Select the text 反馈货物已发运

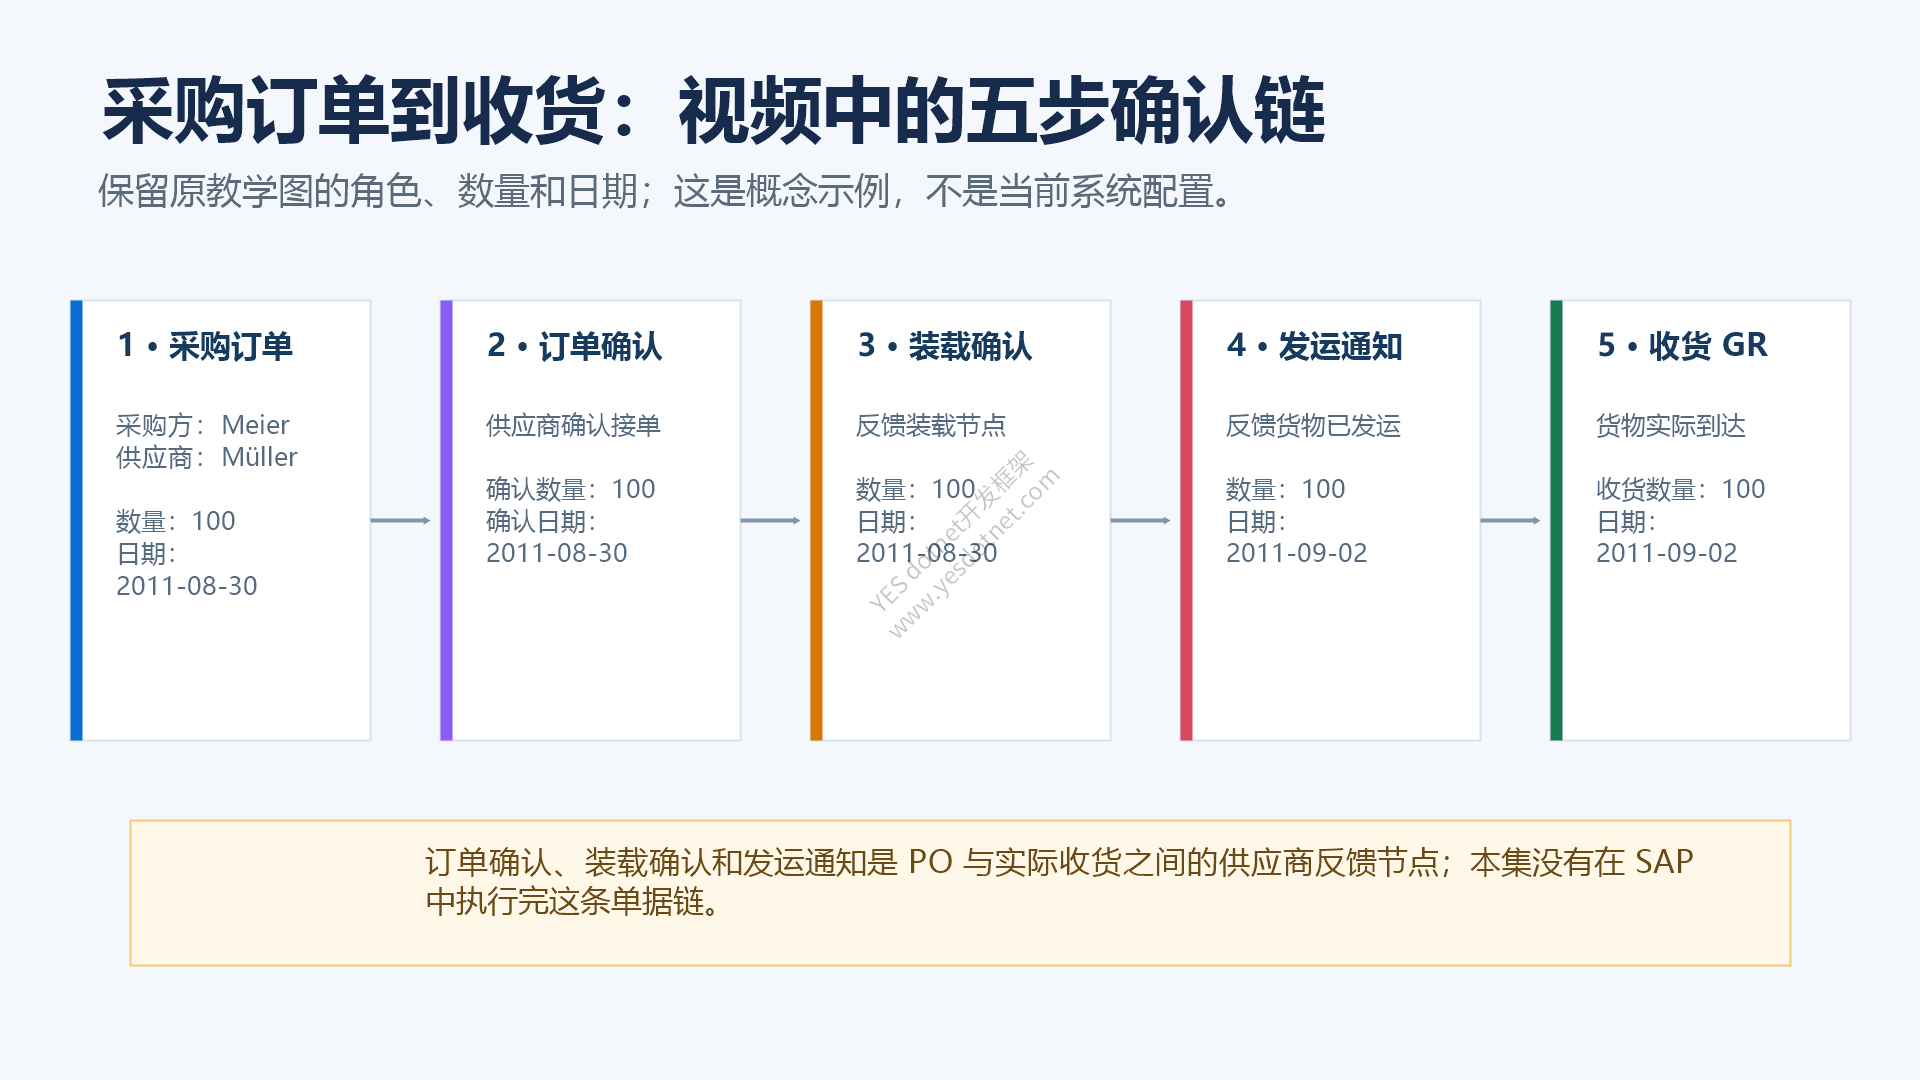click(x=1314, y=425)
